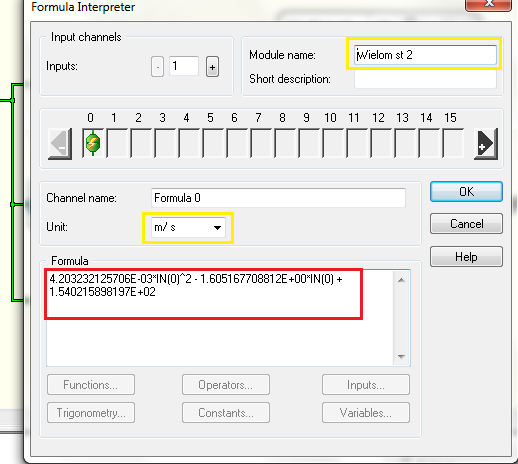The height and width of the screenshot is (464, 518).
Task: Select channel slot 5
Action: point(213,143)
